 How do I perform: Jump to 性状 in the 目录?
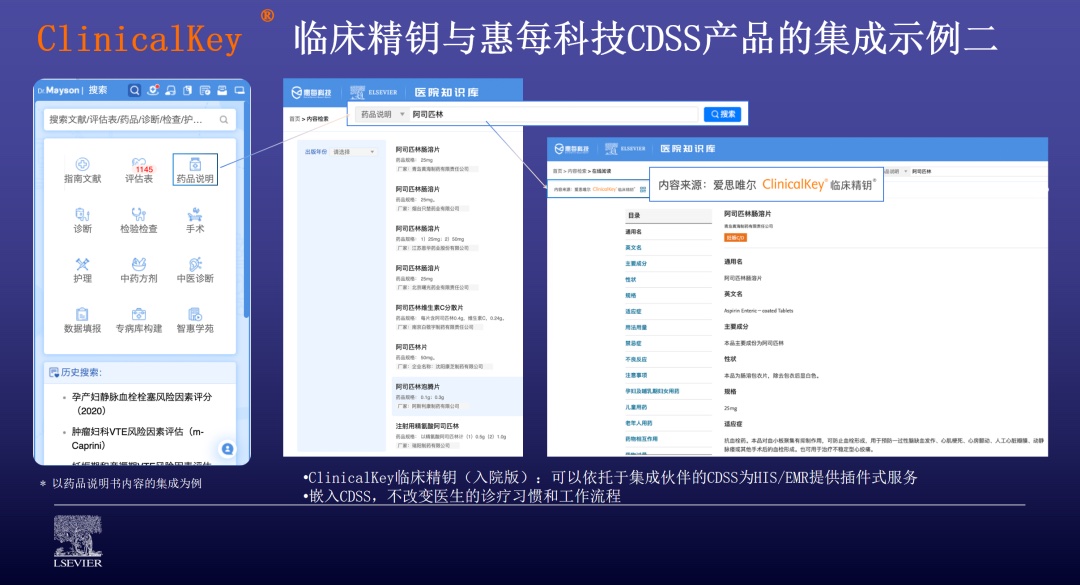click(631, 279)
